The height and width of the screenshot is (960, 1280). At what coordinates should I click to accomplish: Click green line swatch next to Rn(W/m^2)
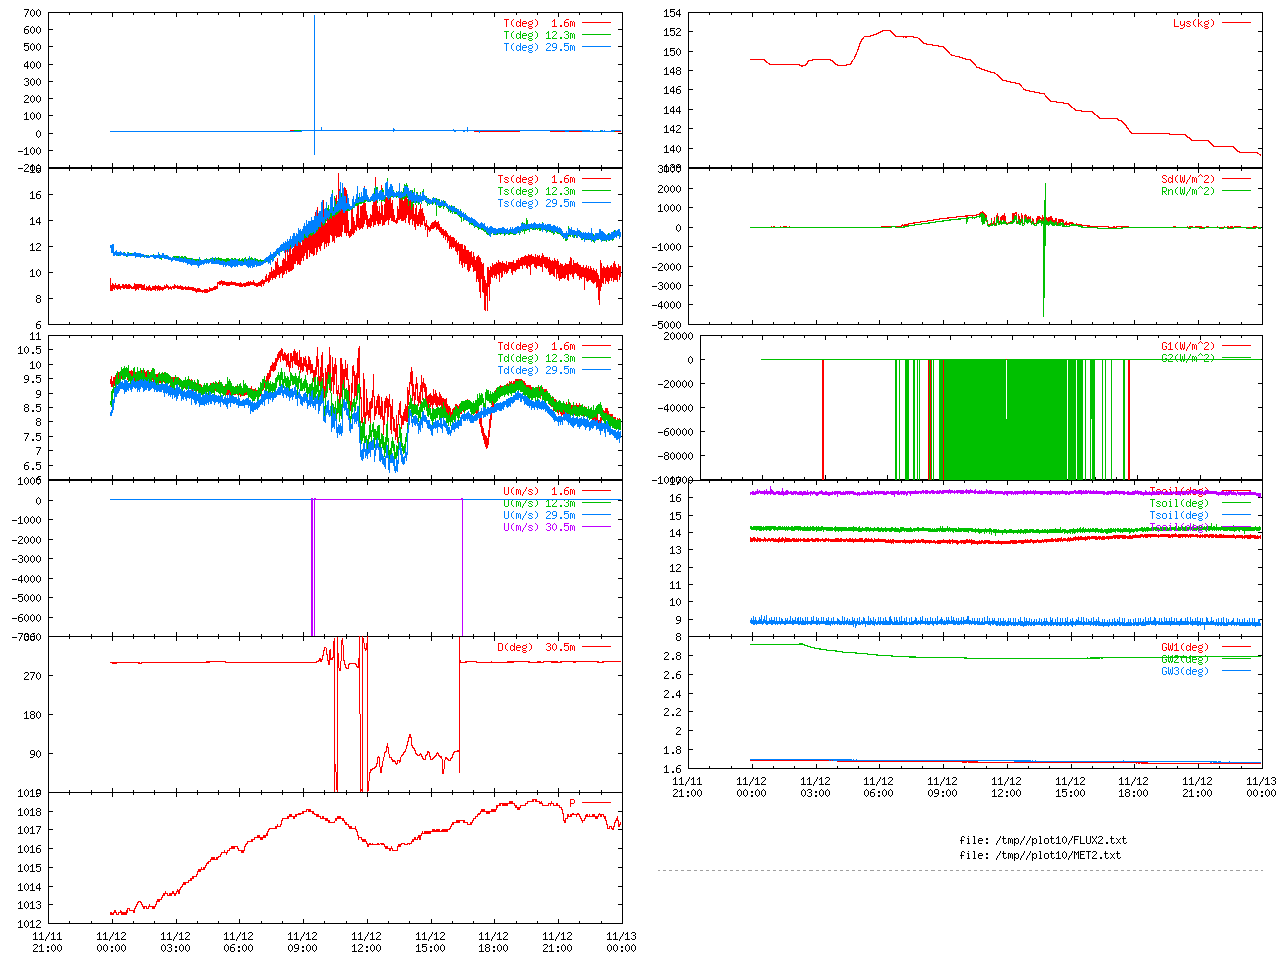click(1235, 191)
